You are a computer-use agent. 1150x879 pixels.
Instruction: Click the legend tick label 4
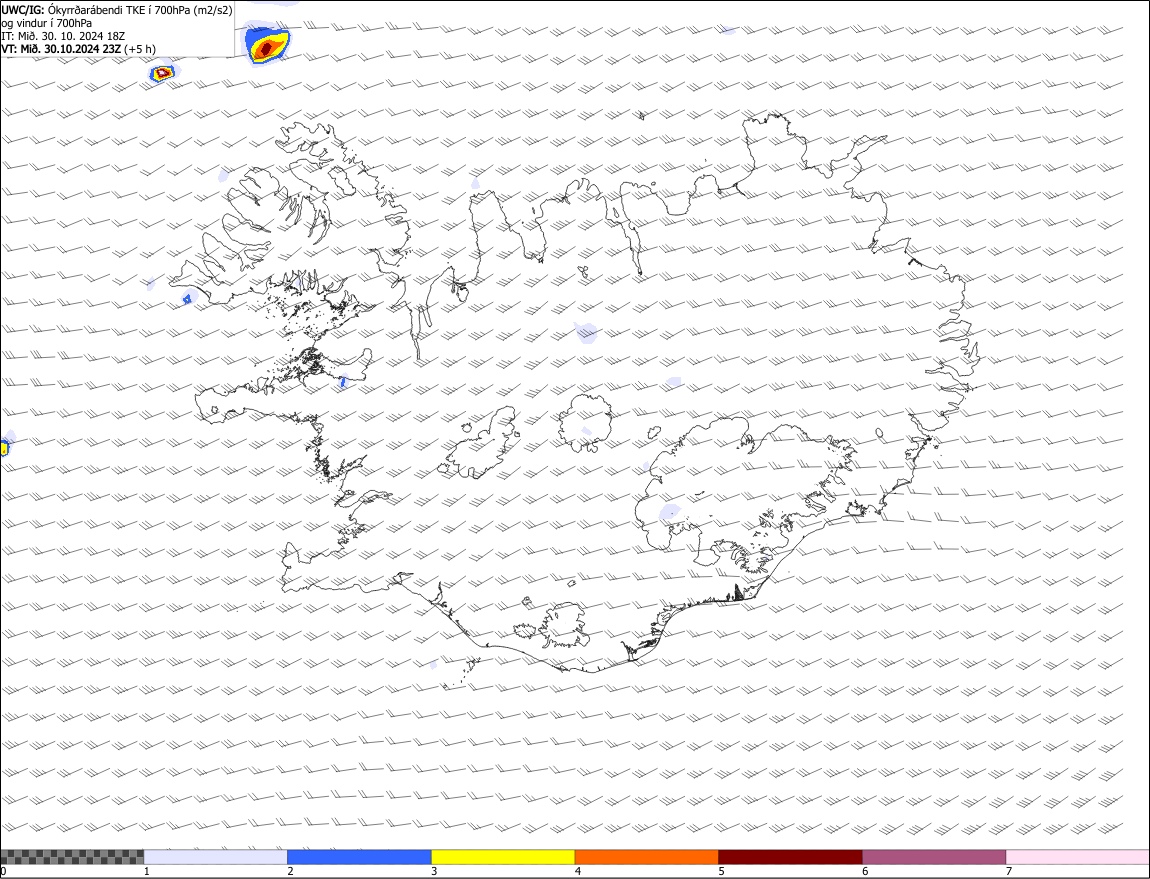[578, 871]
